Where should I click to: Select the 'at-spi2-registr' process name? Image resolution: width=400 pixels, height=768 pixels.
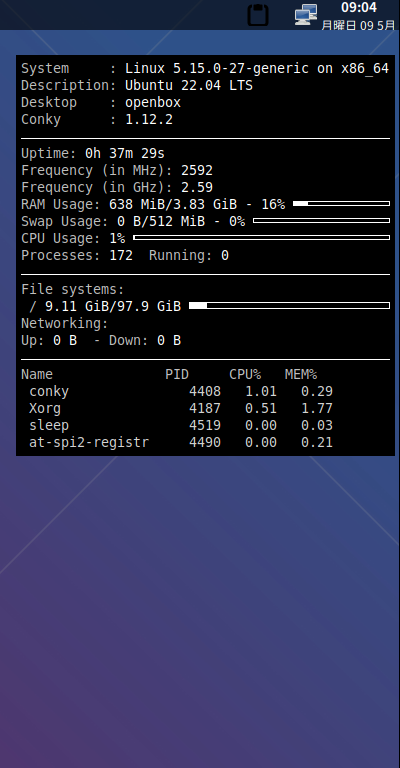click(89, 443)
